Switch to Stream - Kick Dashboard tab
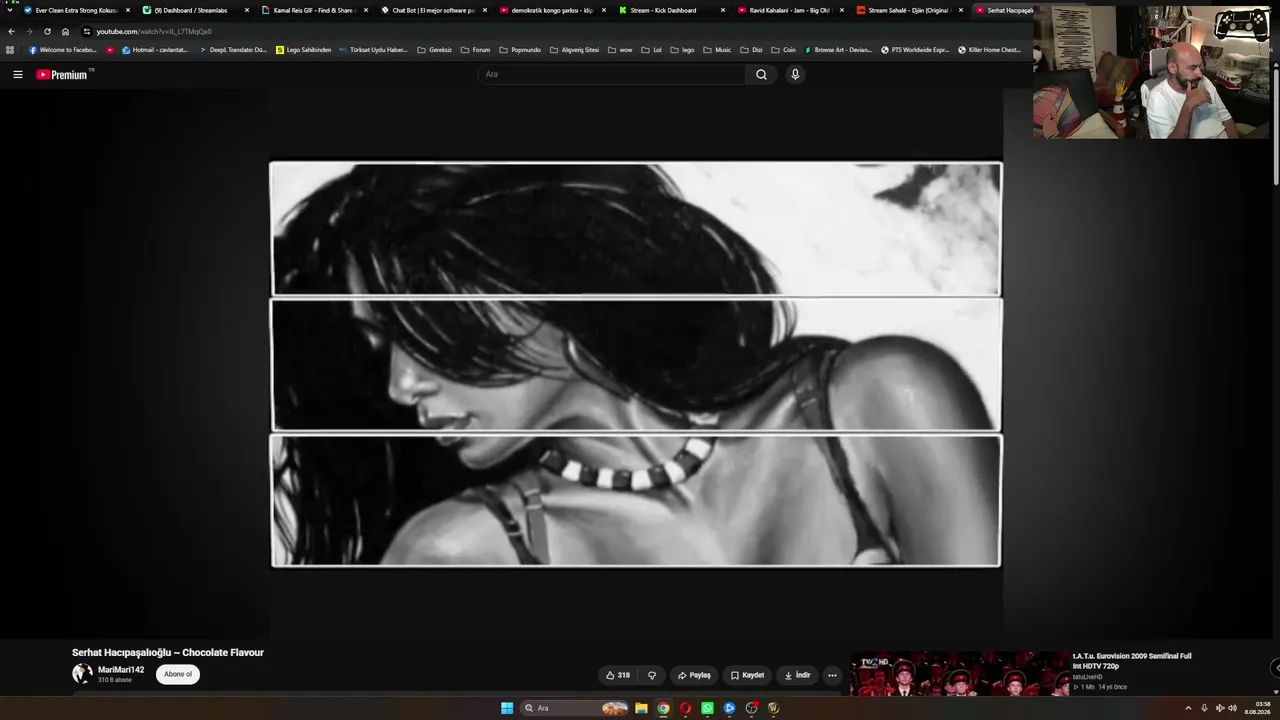The image size is (1280, 720). [x=672, y=10]
